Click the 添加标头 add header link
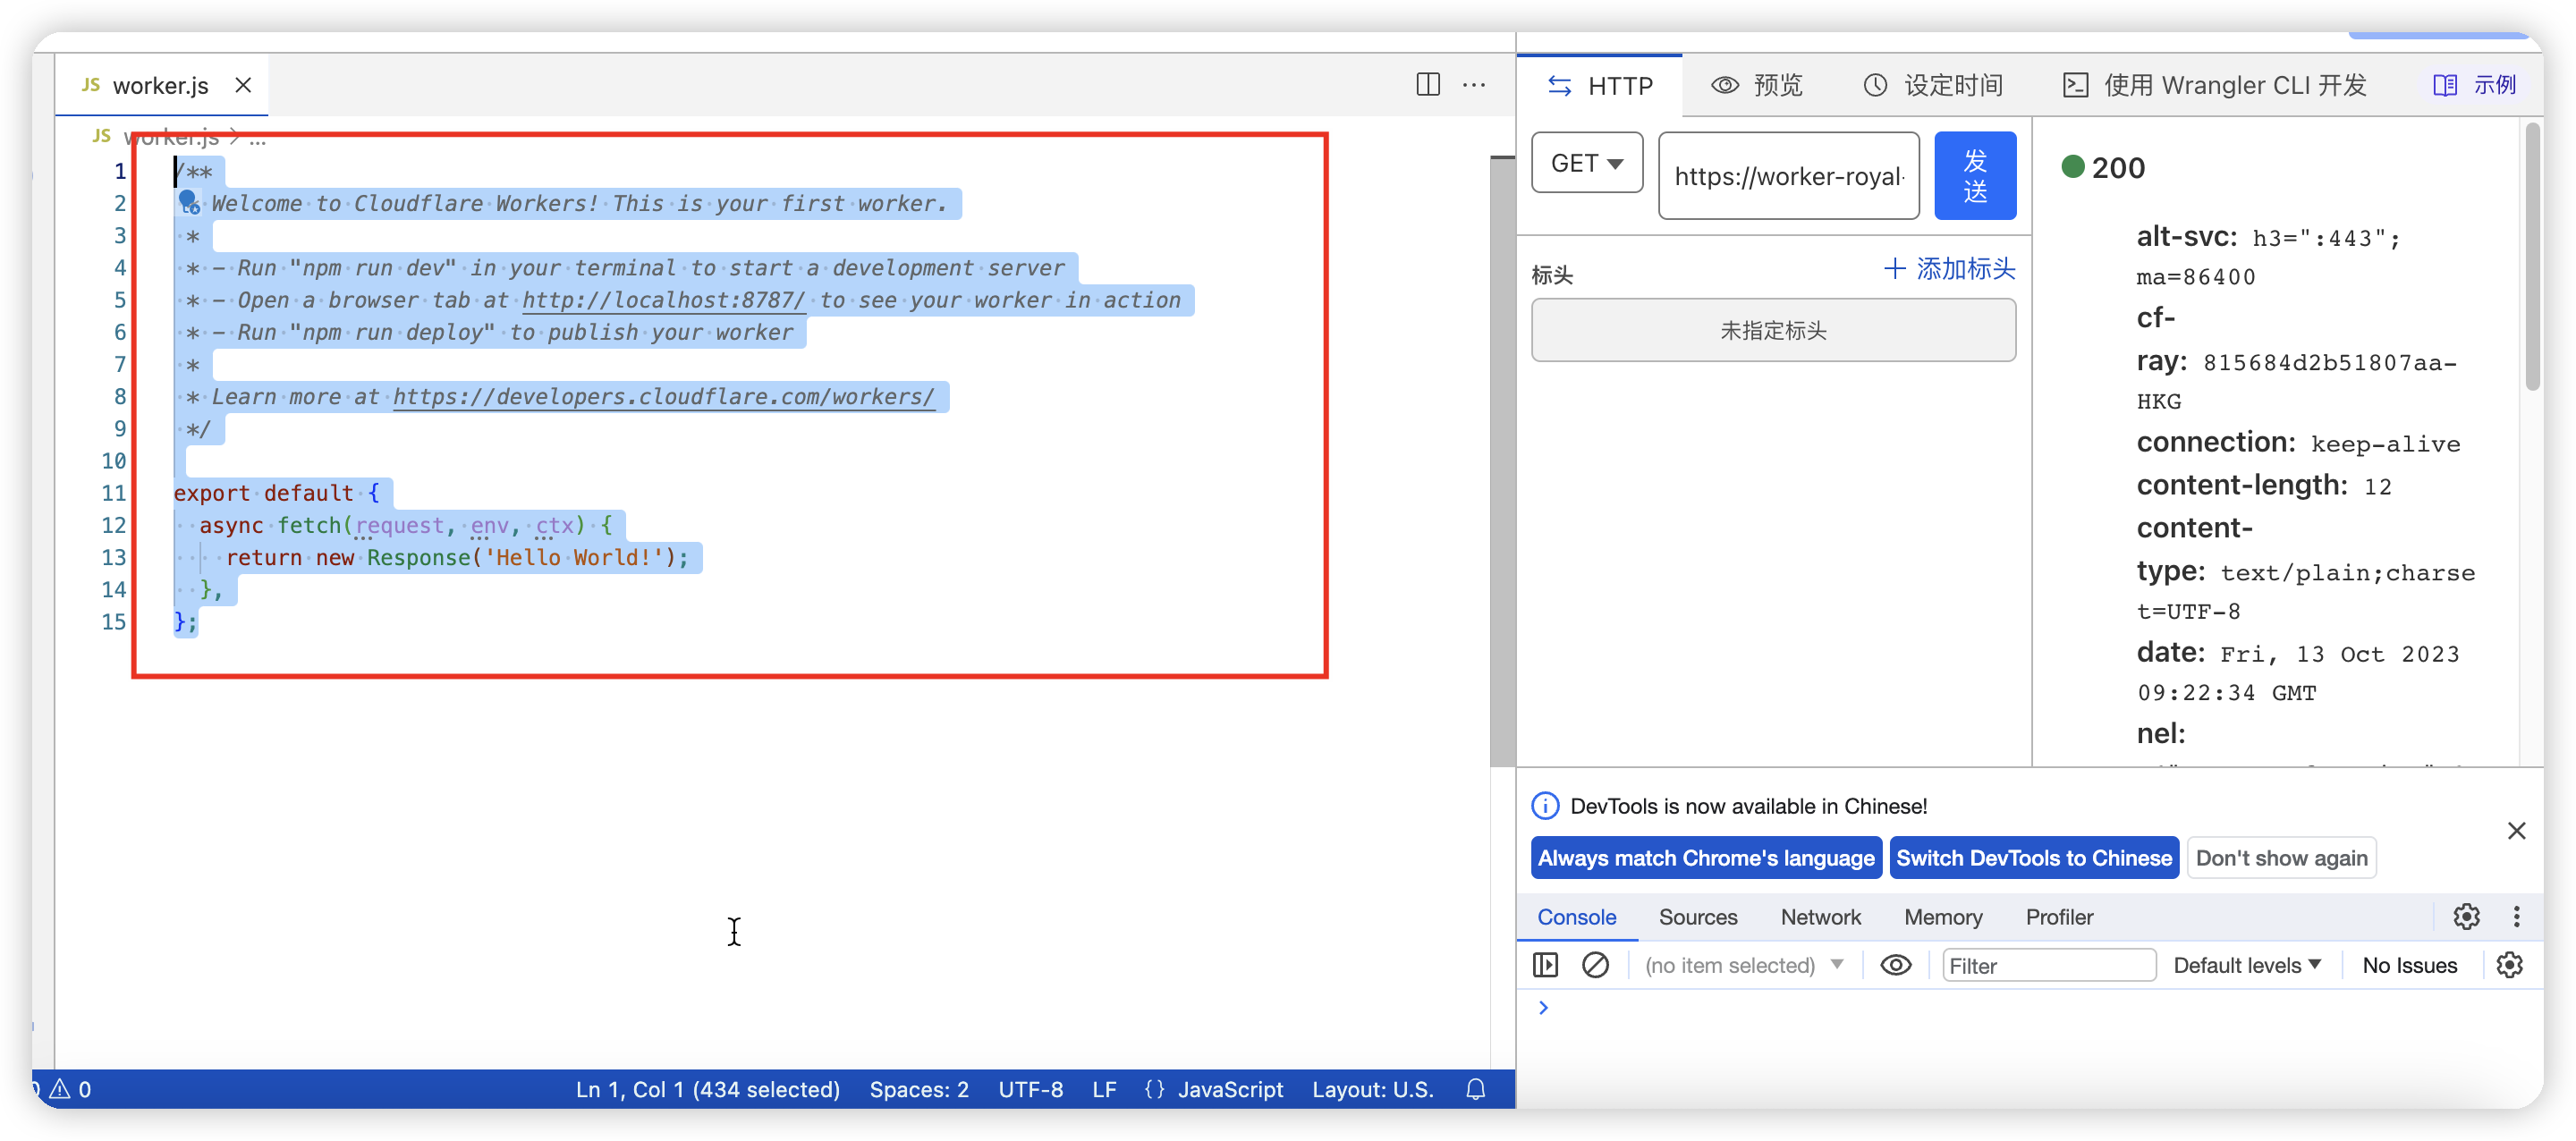The height and width of the screenshot is (1141, 2576). [x=1949, y=269]
